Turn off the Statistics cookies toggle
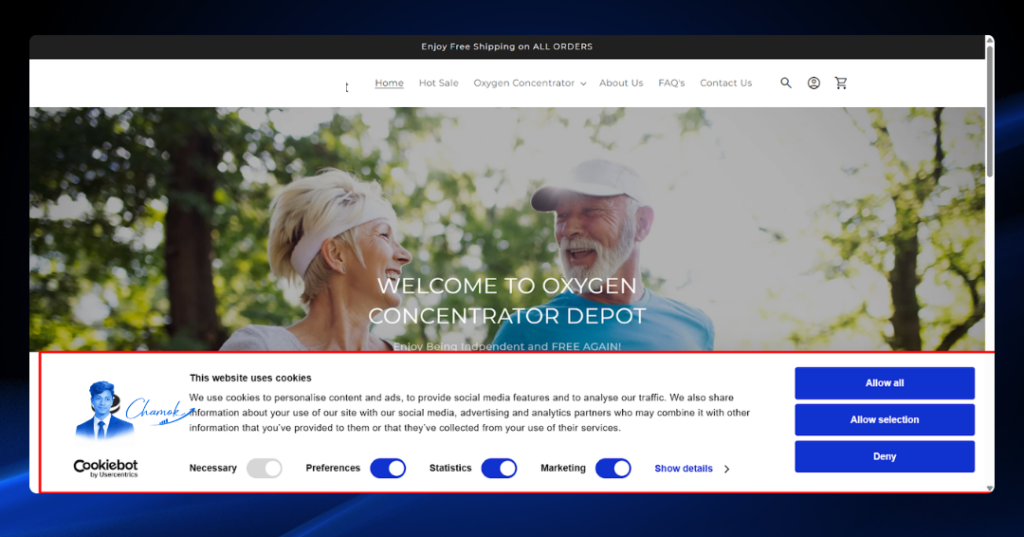 (x=499, y=468)
